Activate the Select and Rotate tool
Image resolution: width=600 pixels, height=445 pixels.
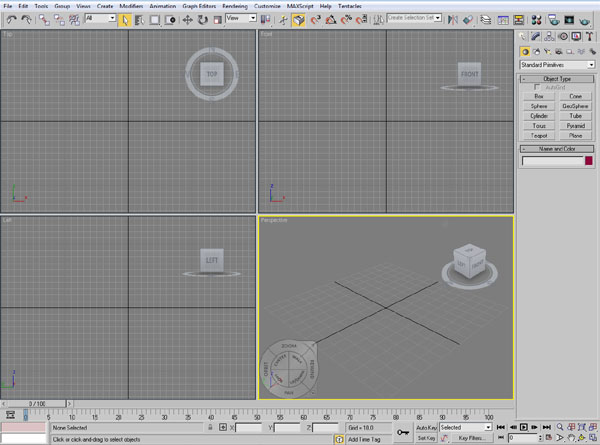coord(202,20)
